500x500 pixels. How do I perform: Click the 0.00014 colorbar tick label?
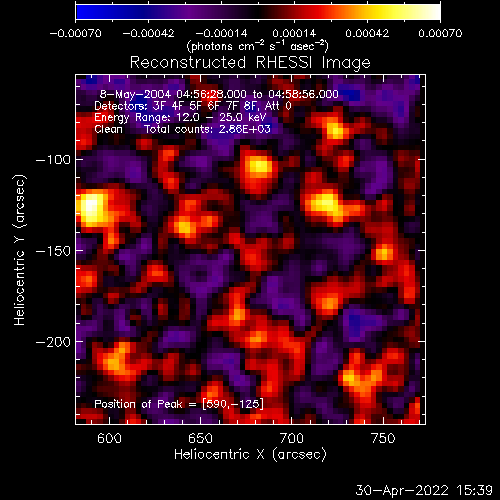click(294, 33)
